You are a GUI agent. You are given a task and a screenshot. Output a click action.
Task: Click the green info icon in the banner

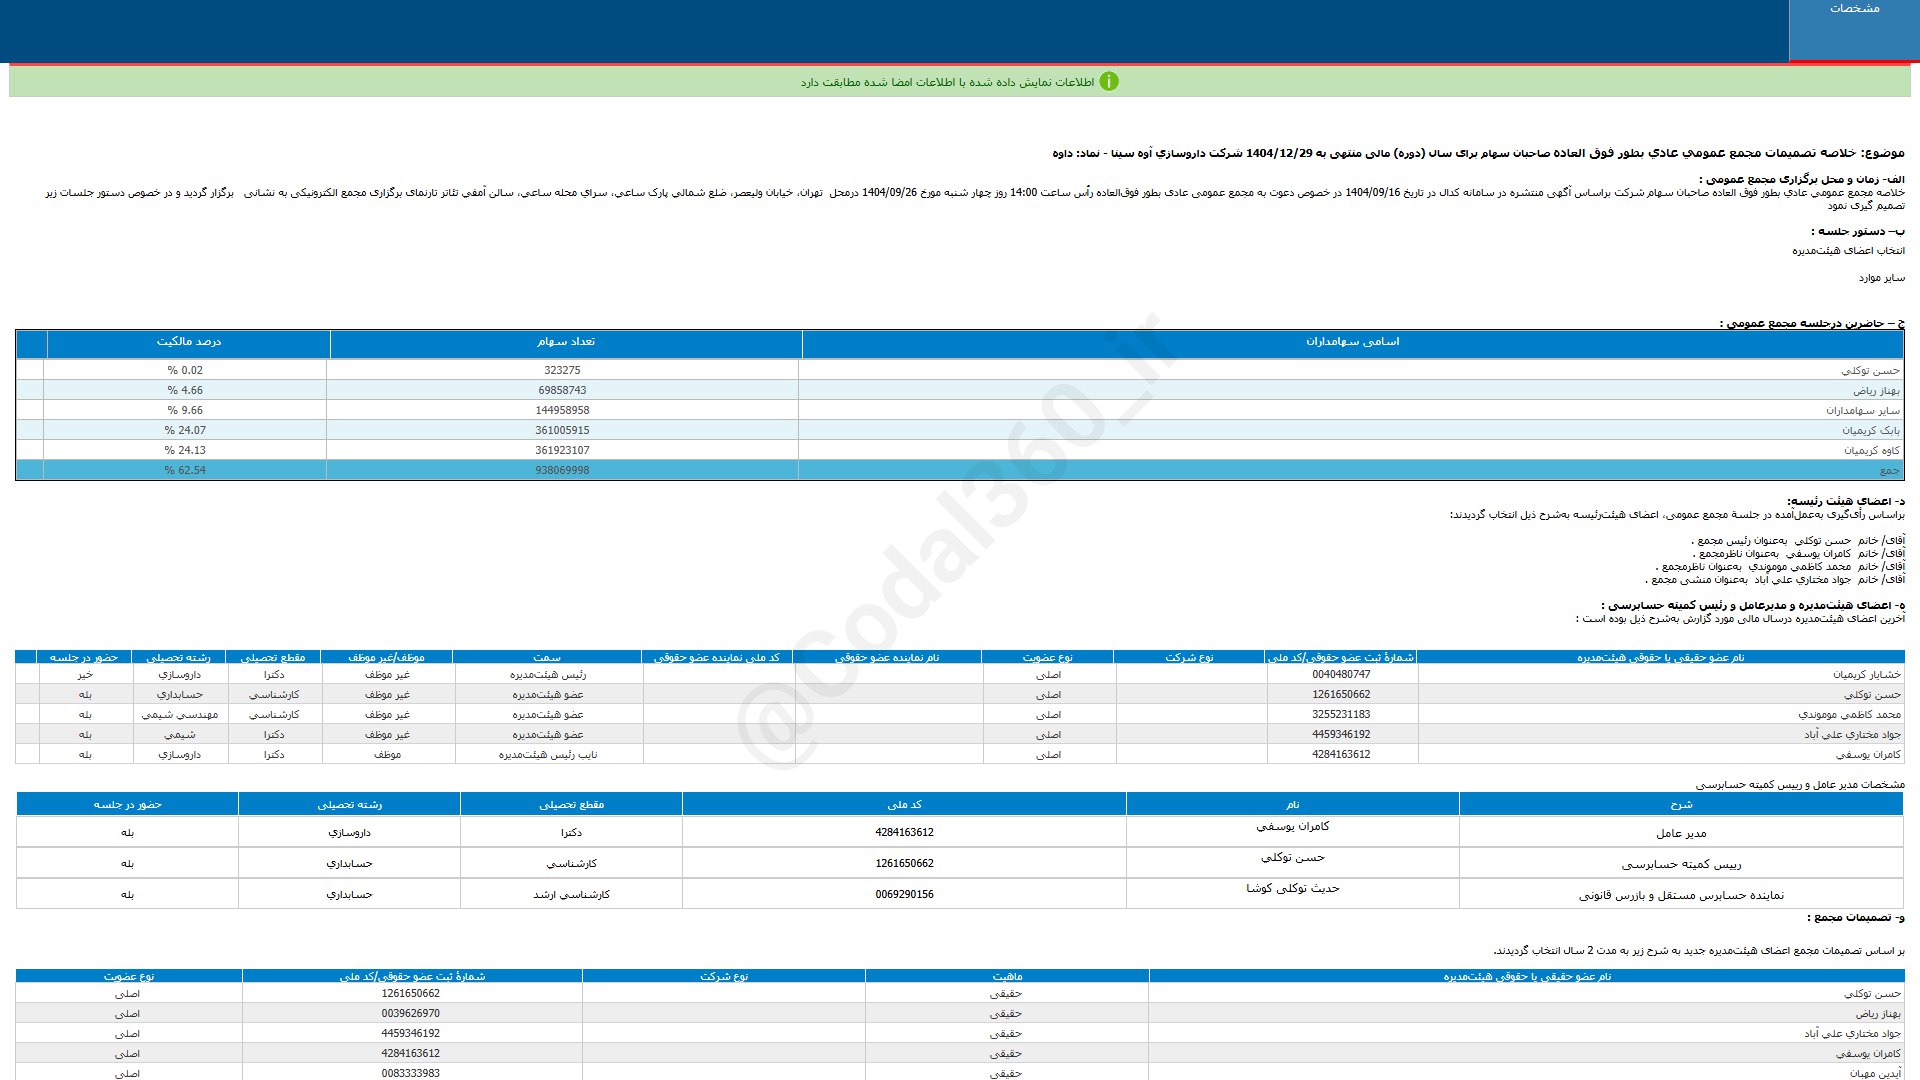(x=1108, y=82)
